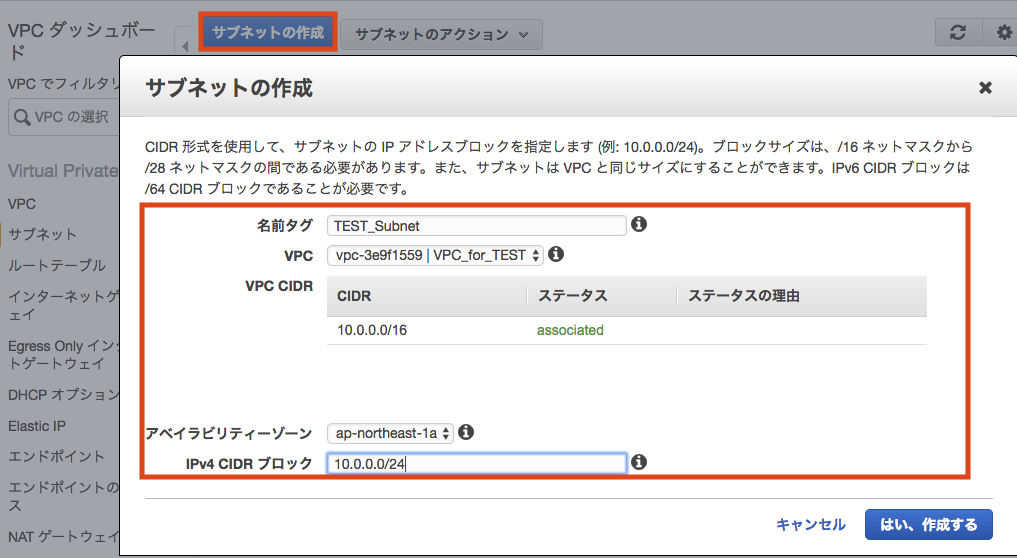The height and width of the screenshot is (558, 1017).
Task: Close the subnet creation dialog with X
Action: tap(985, 88)
